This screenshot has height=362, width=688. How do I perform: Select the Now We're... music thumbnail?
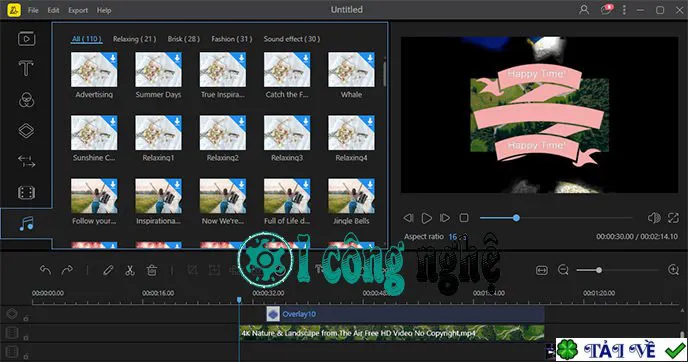222,196
